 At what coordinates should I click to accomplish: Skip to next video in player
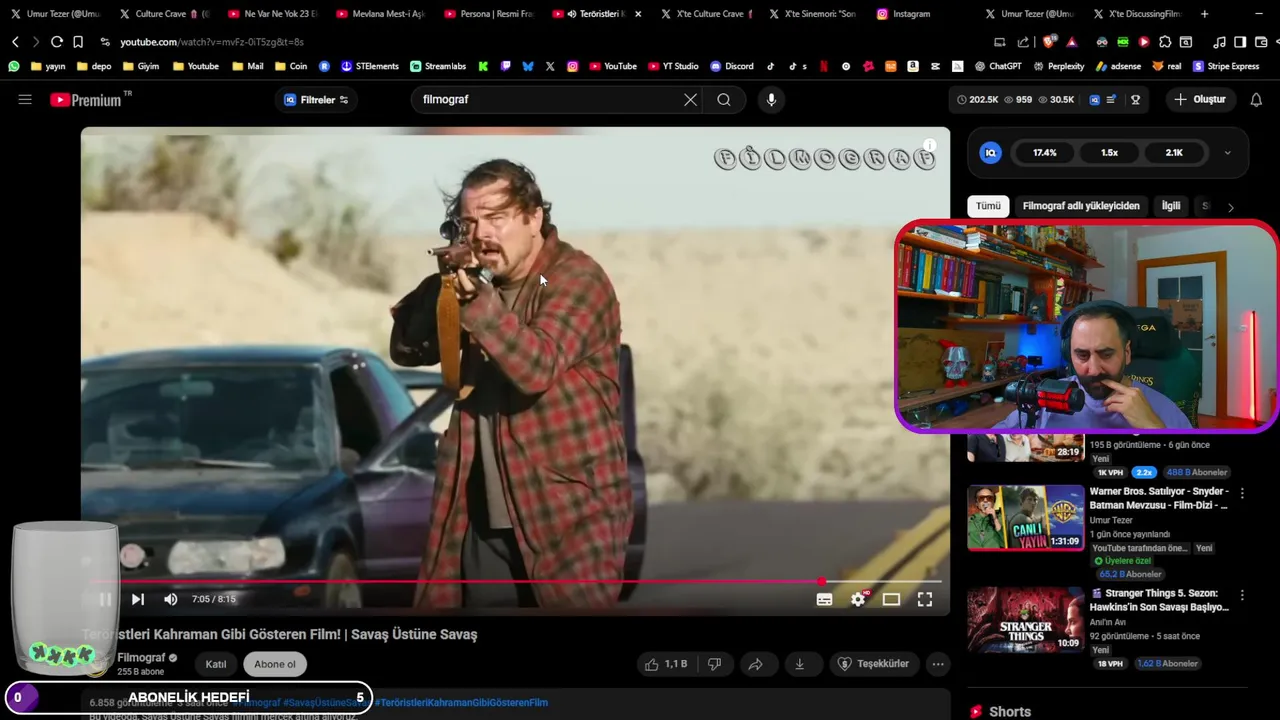point(138,599)
